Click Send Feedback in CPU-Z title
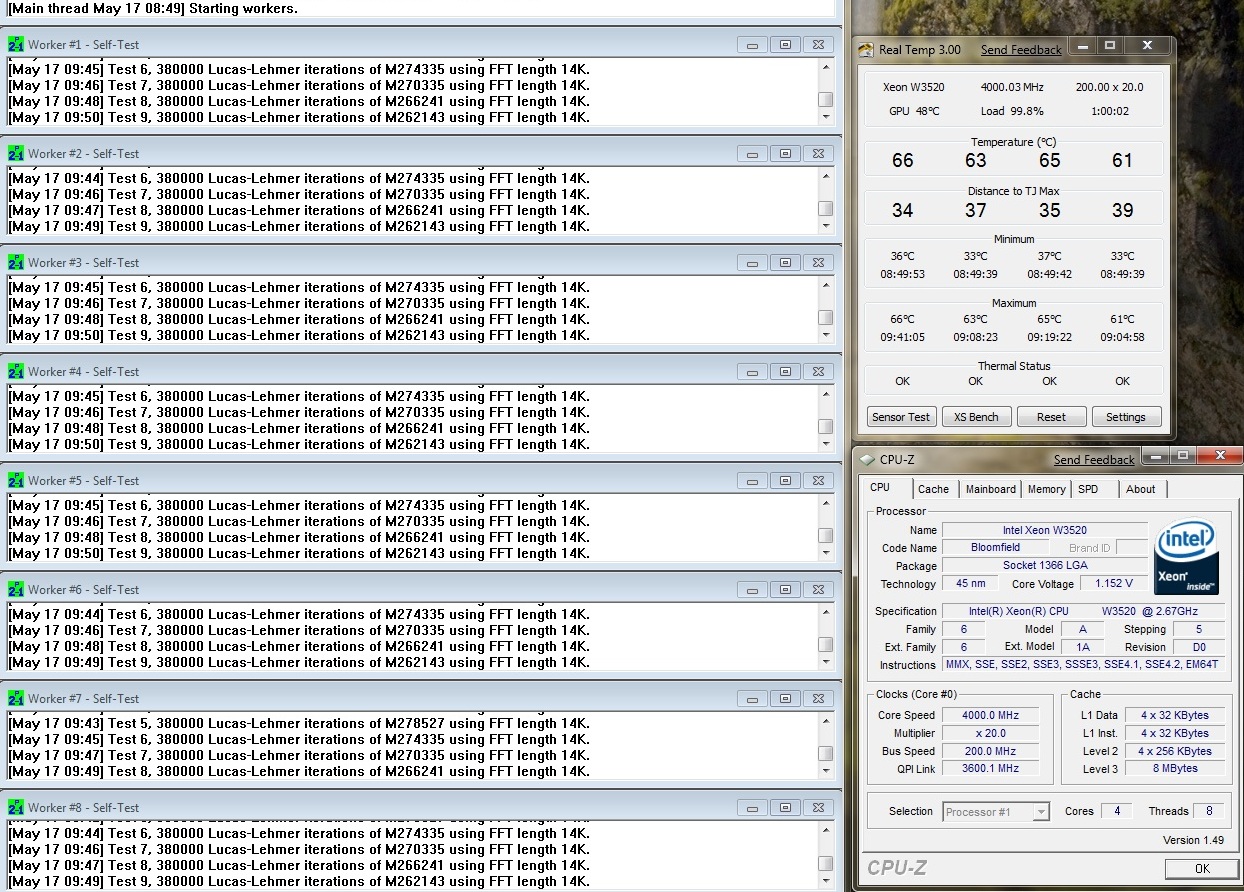1244x892 pixels. [x=1094, y=460]
